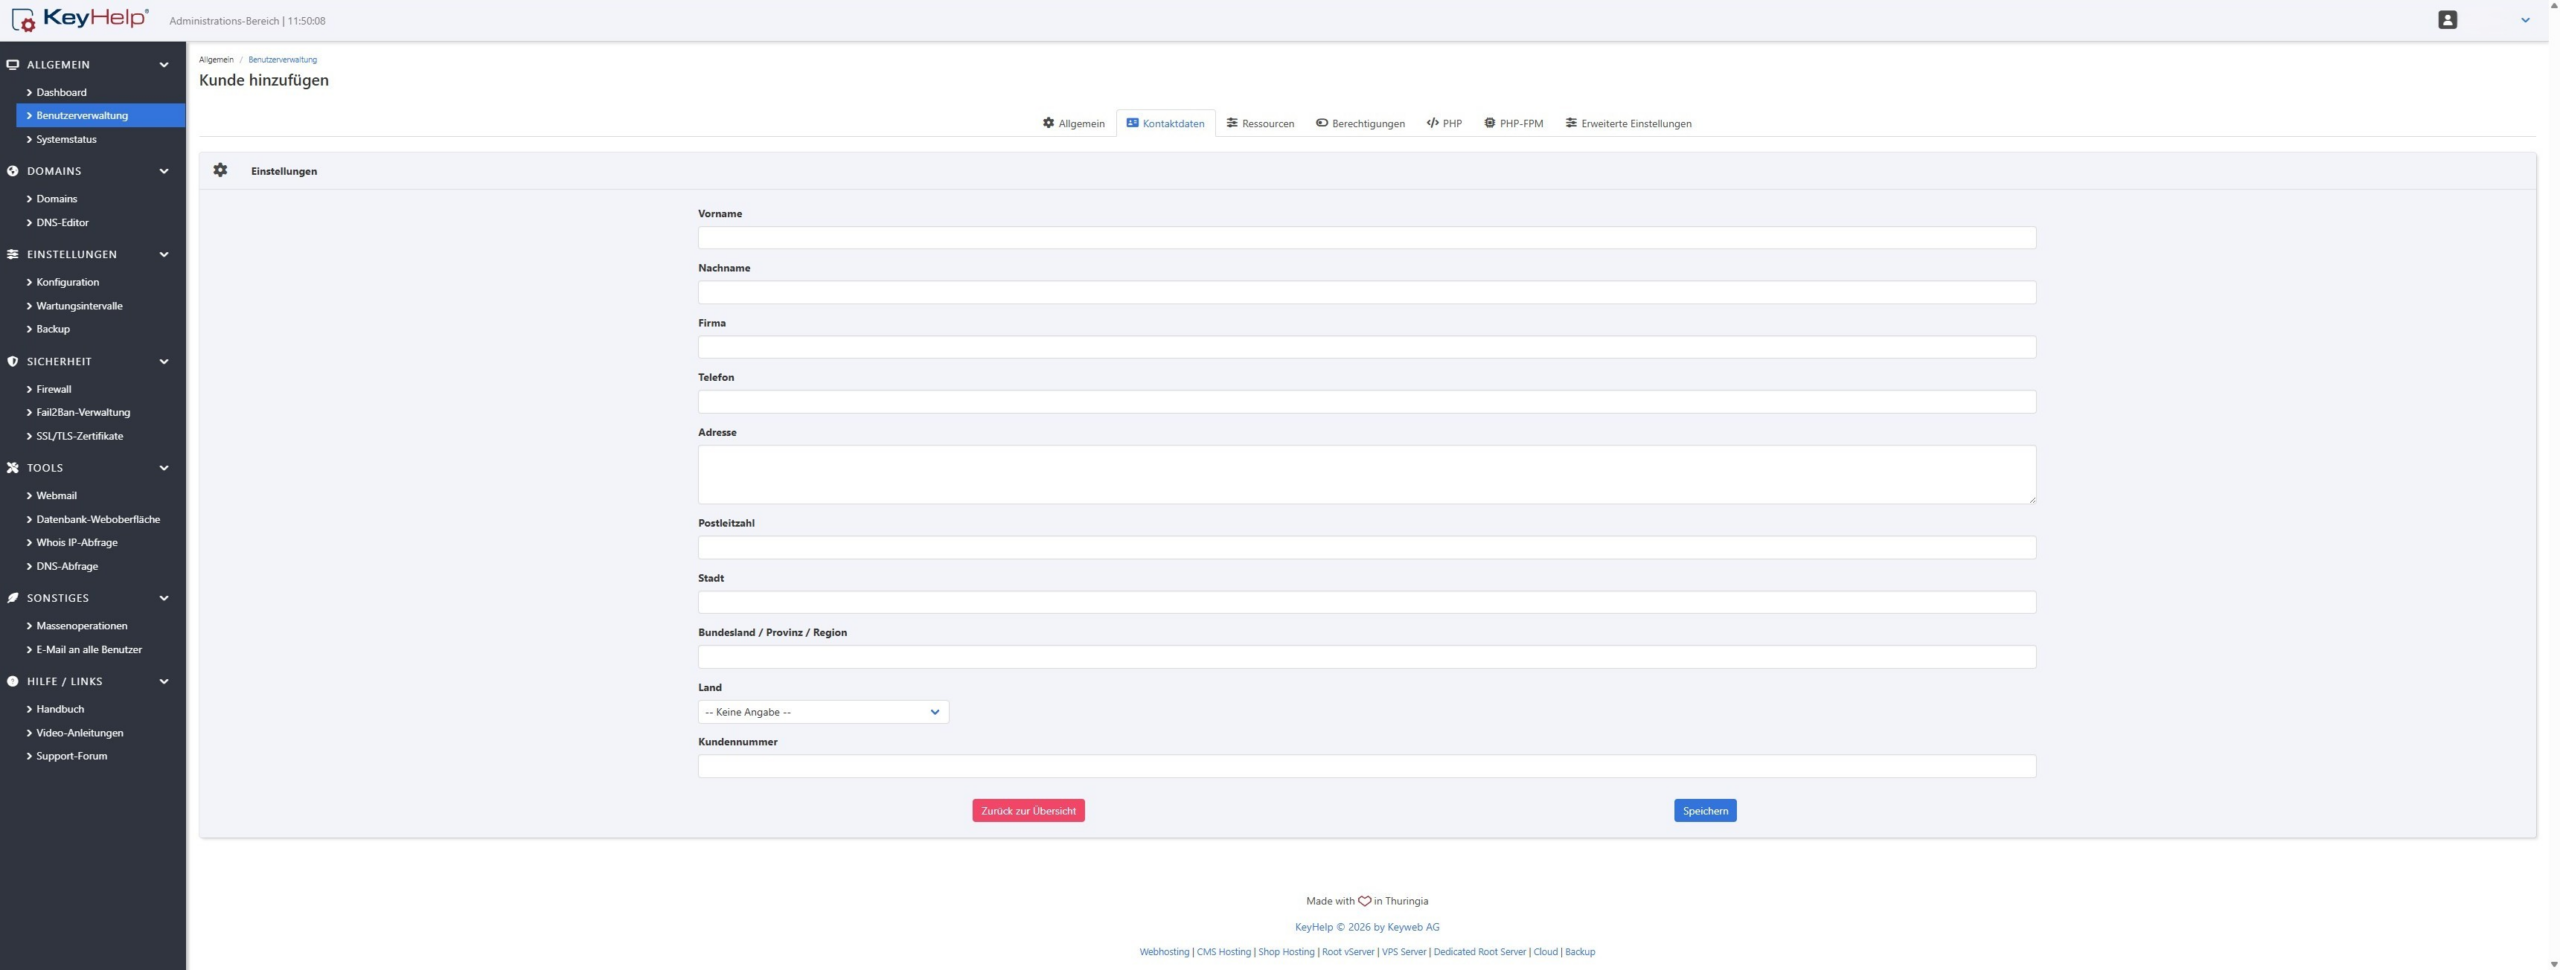Focus the Vorname input field
The image size is (2560, 970).
[x=1367, y=238]
